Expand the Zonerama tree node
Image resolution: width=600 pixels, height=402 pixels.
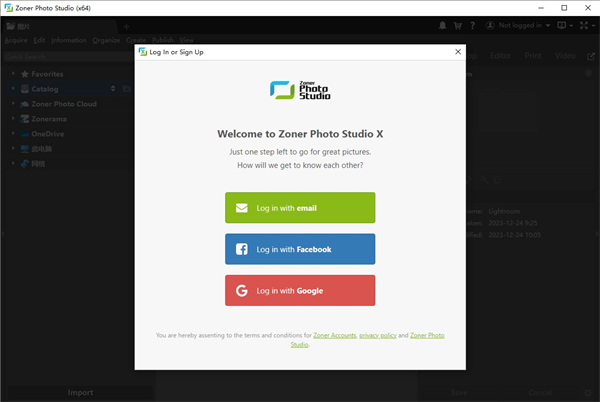13,118
